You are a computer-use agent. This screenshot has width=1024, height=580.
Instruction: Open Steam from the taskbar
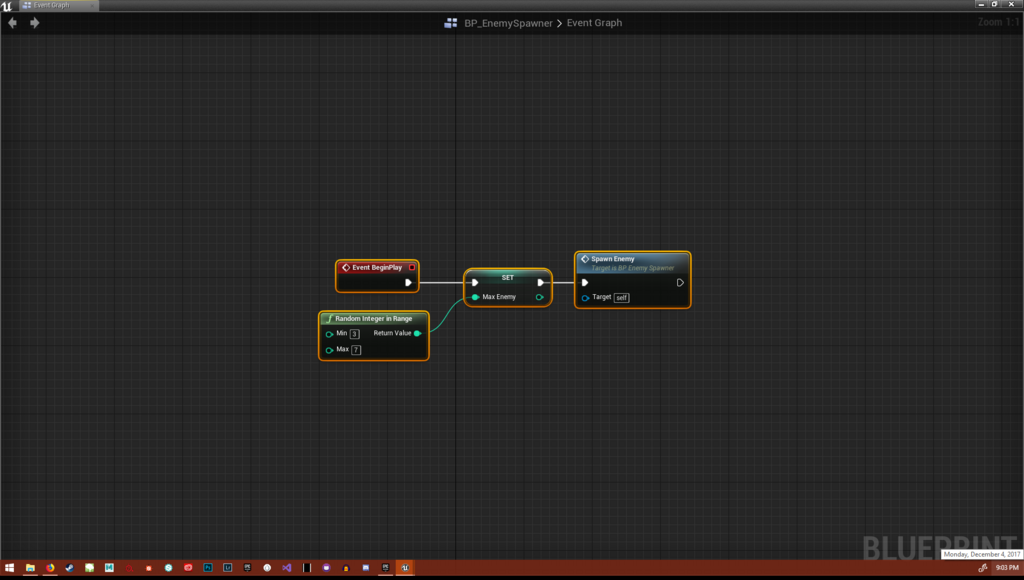point(70,568)
